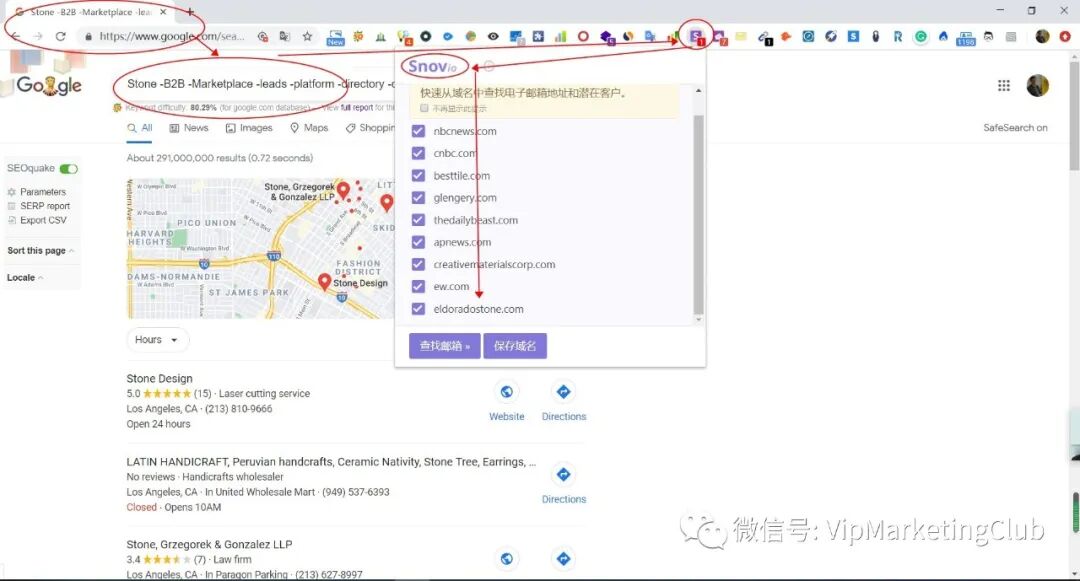
Task: Open the Grammarly green G extension
Action: (921, 36)
